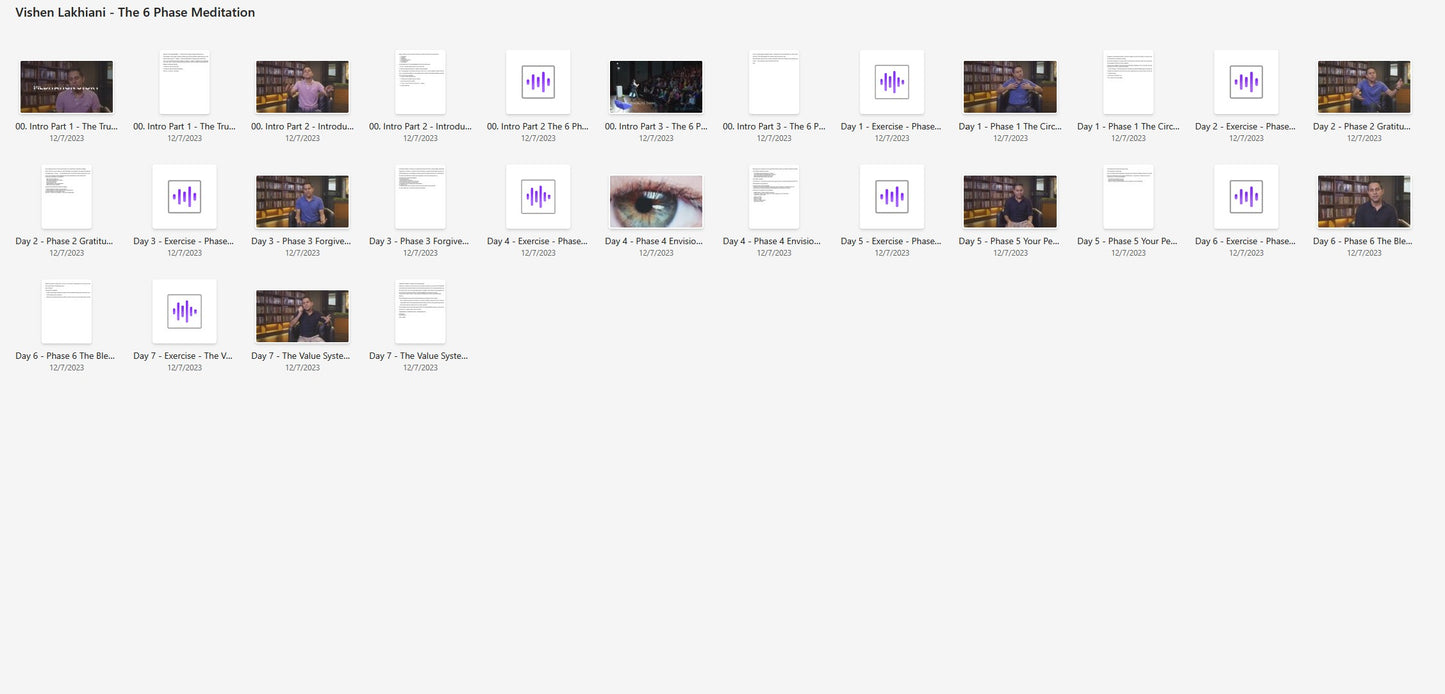Open the Day 7 Value System document icon
The height and width of the screenshot is (694, 1445).
click(x=420, y=312)
